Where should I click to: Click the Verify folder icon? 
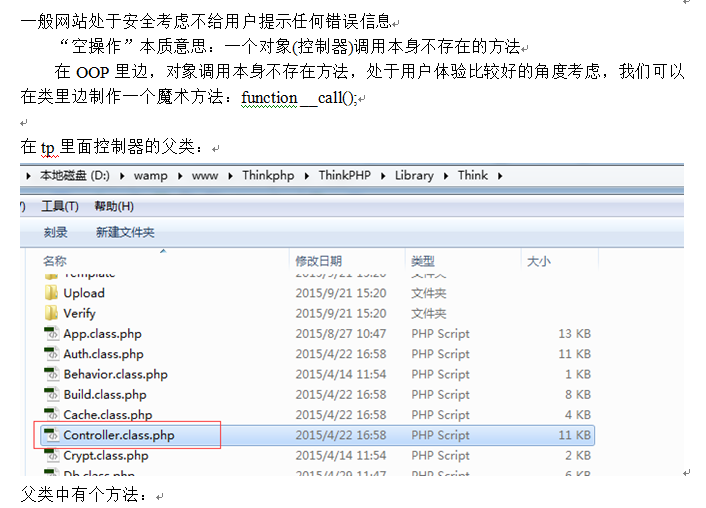[x=51, y=313]
